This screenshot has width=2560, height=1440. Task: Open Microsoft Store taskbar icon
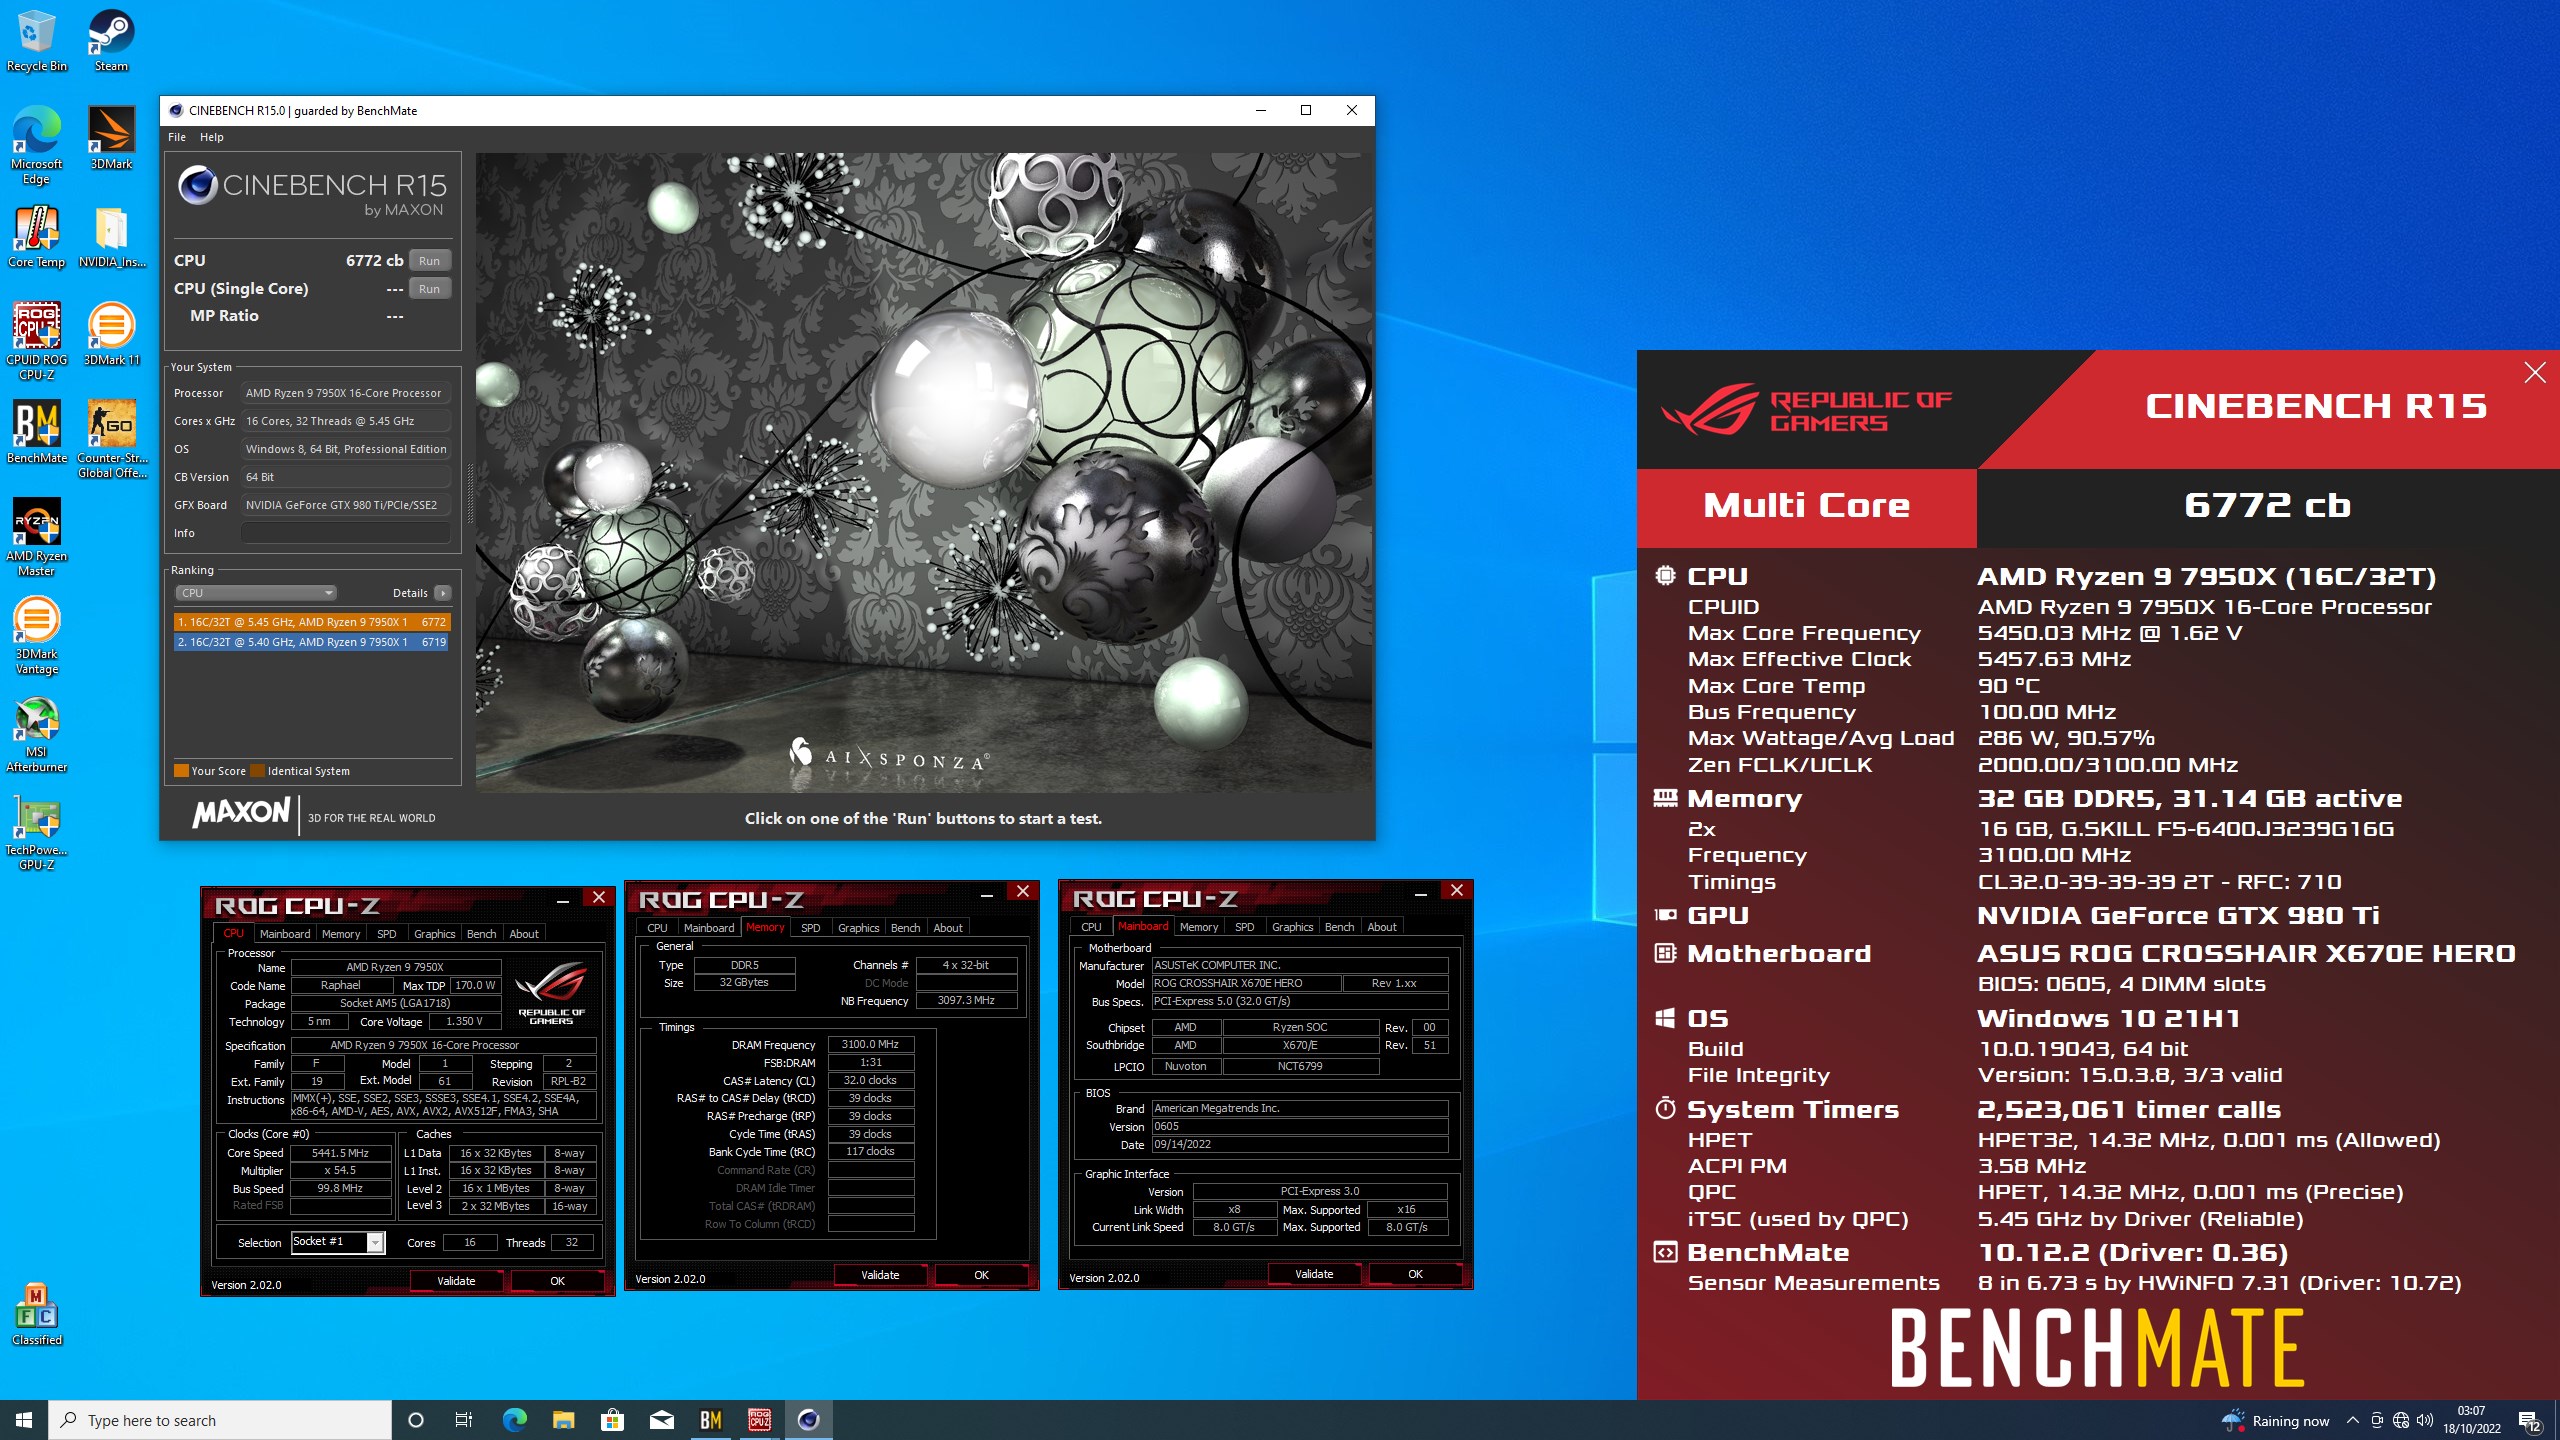tap(612, 1420)
